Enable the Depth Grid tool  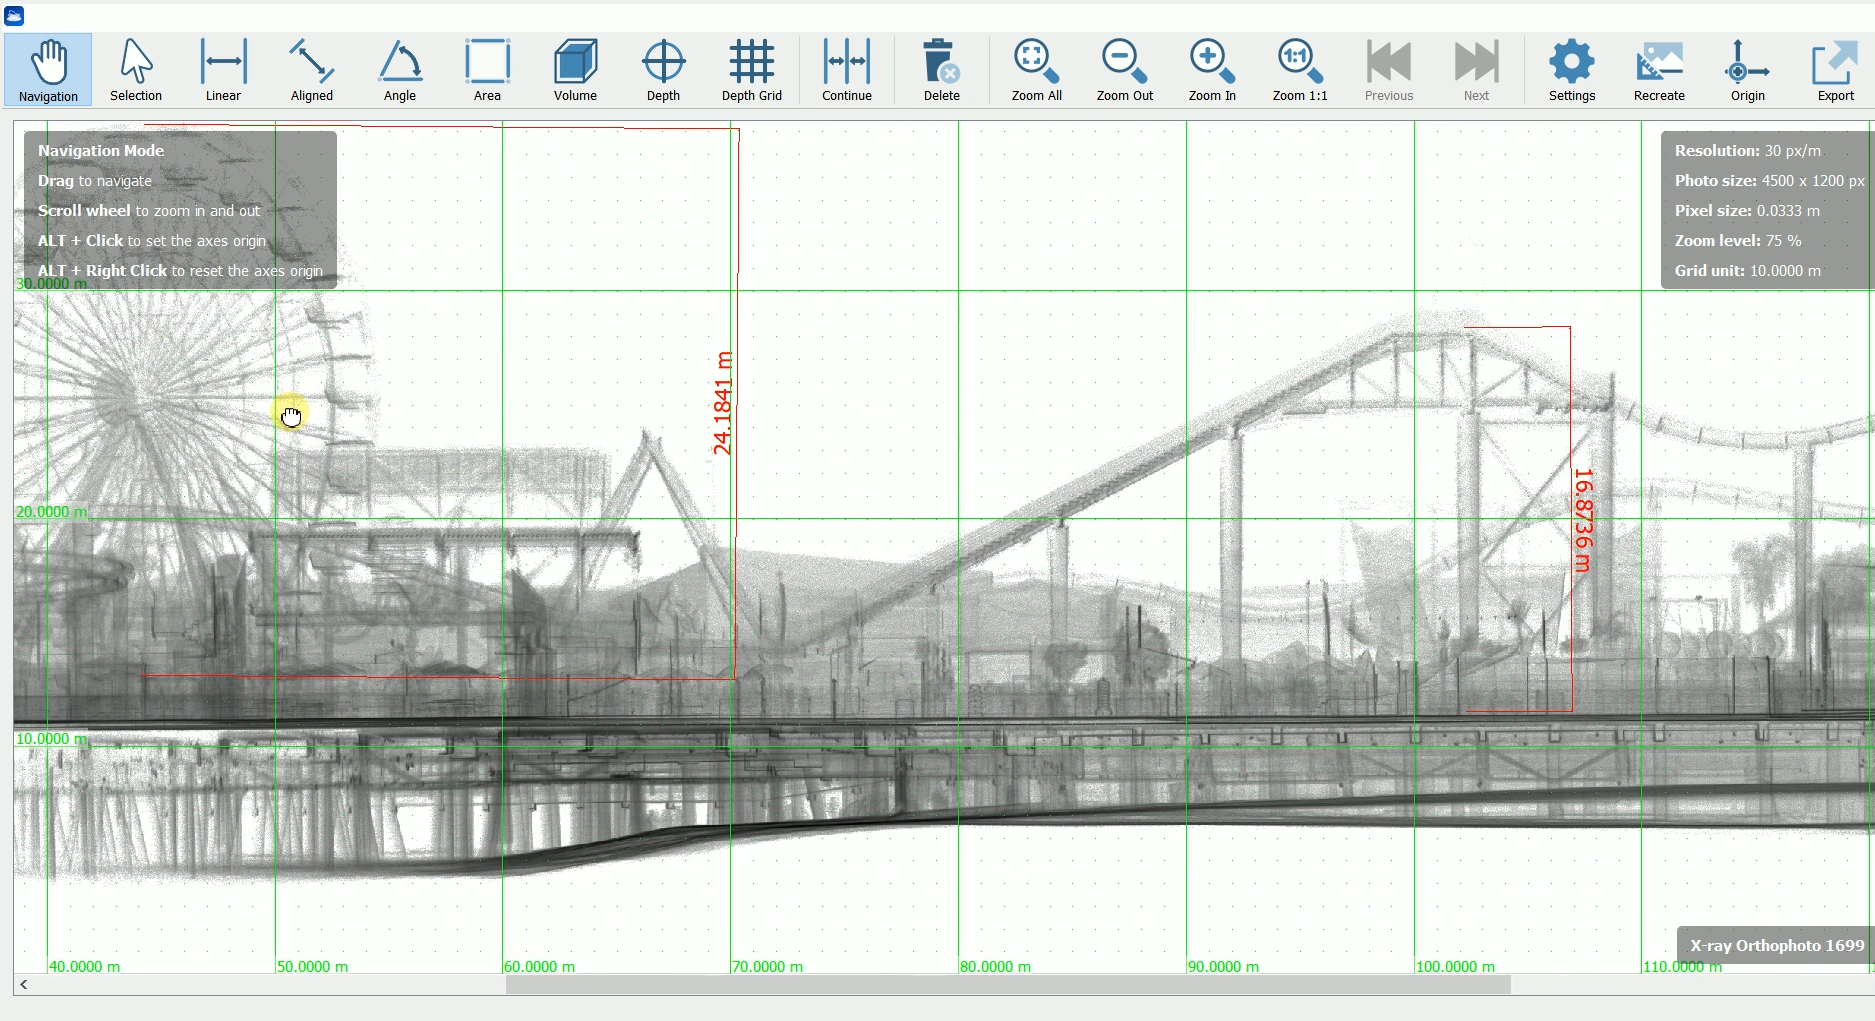751,68
